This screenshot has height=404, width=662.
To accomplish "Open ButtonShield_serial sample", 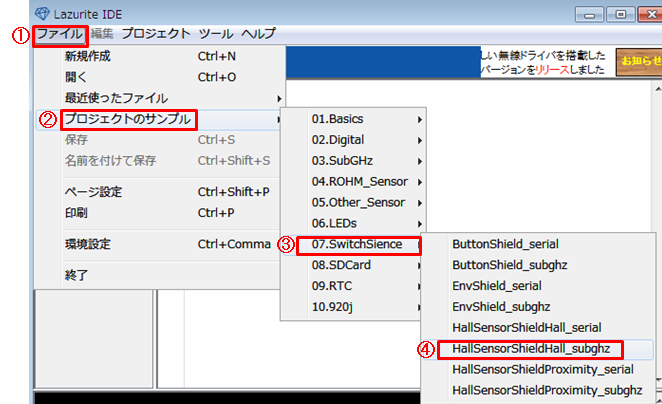I will (538, 244).
